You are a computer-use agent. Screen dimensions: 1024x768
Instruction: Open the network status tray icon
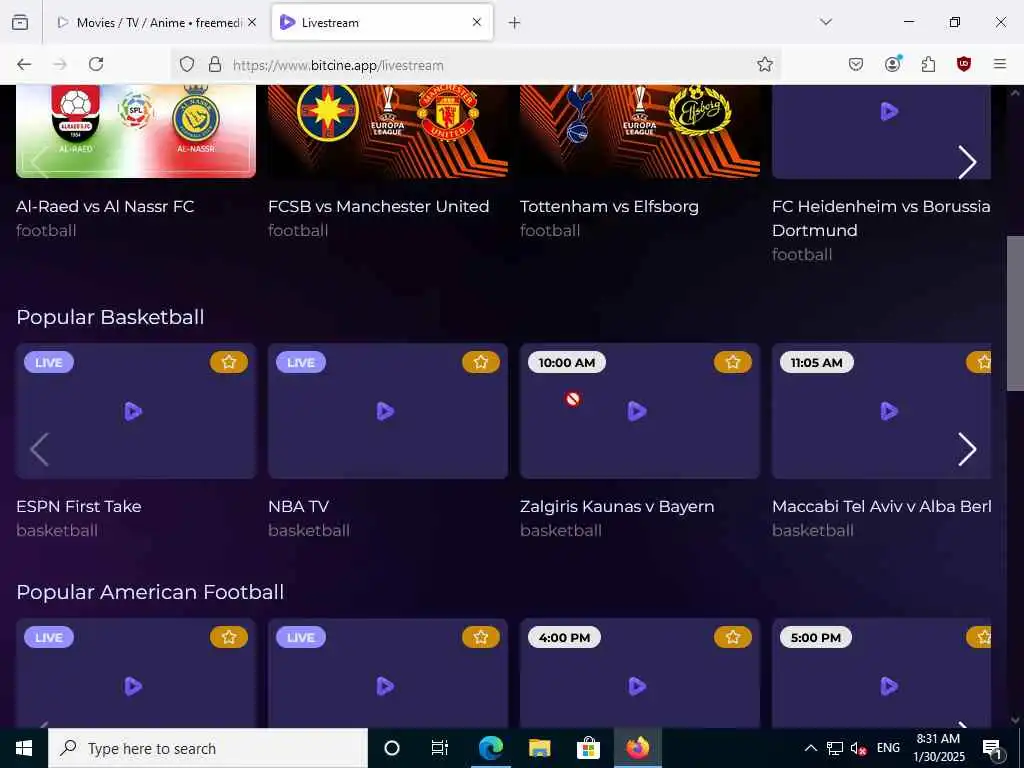[835, 748]
